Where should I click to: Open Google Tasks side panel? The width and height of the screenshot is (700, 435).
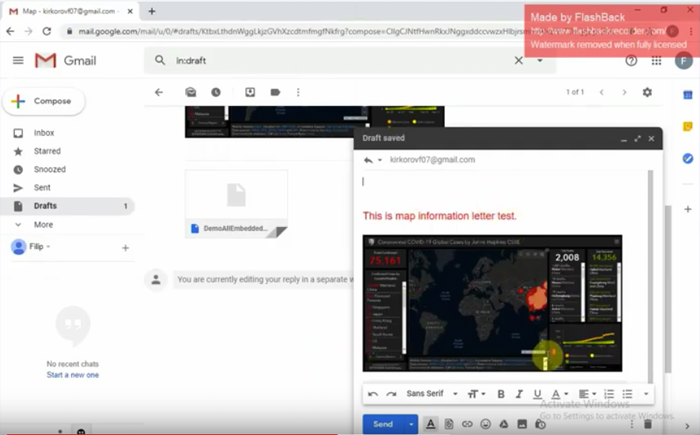tap(688, 159)
